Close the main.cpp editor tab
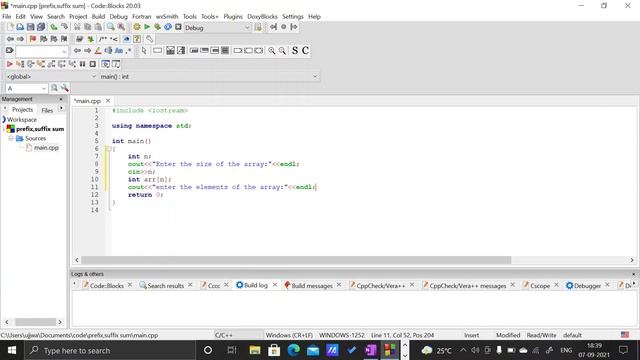 pyautogui.click(x=108, y=100)
